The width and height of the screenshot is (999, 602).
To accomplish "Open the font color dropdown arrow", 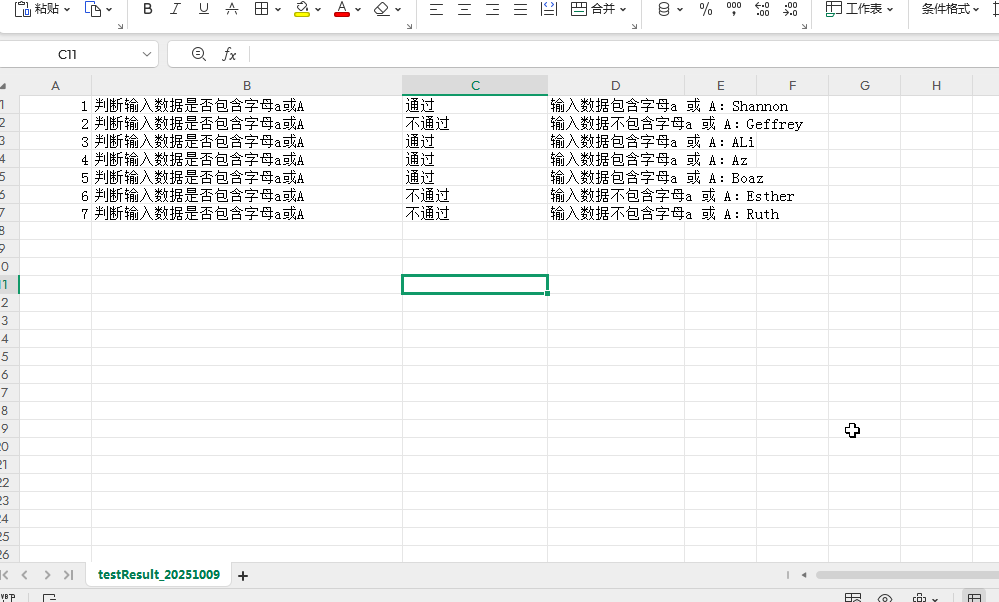I will tap(358, 10).
